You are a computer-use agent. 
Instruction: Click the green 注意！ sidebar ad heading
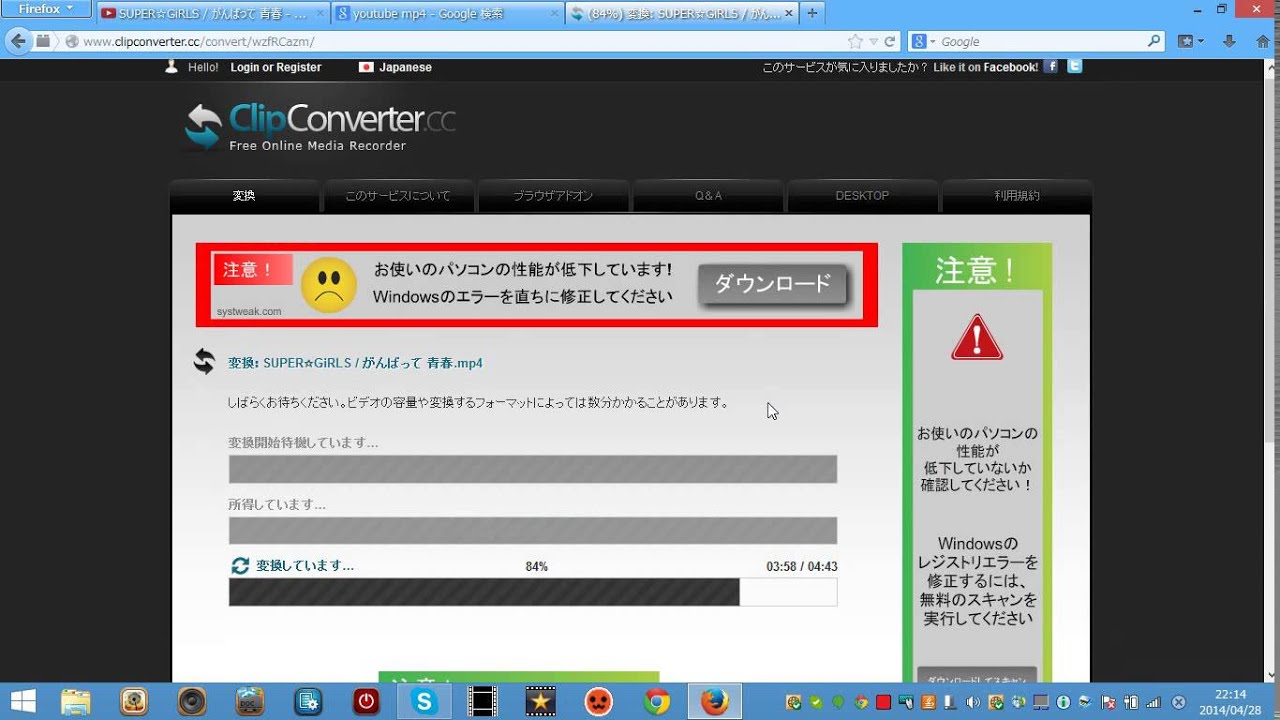(976, 270)
